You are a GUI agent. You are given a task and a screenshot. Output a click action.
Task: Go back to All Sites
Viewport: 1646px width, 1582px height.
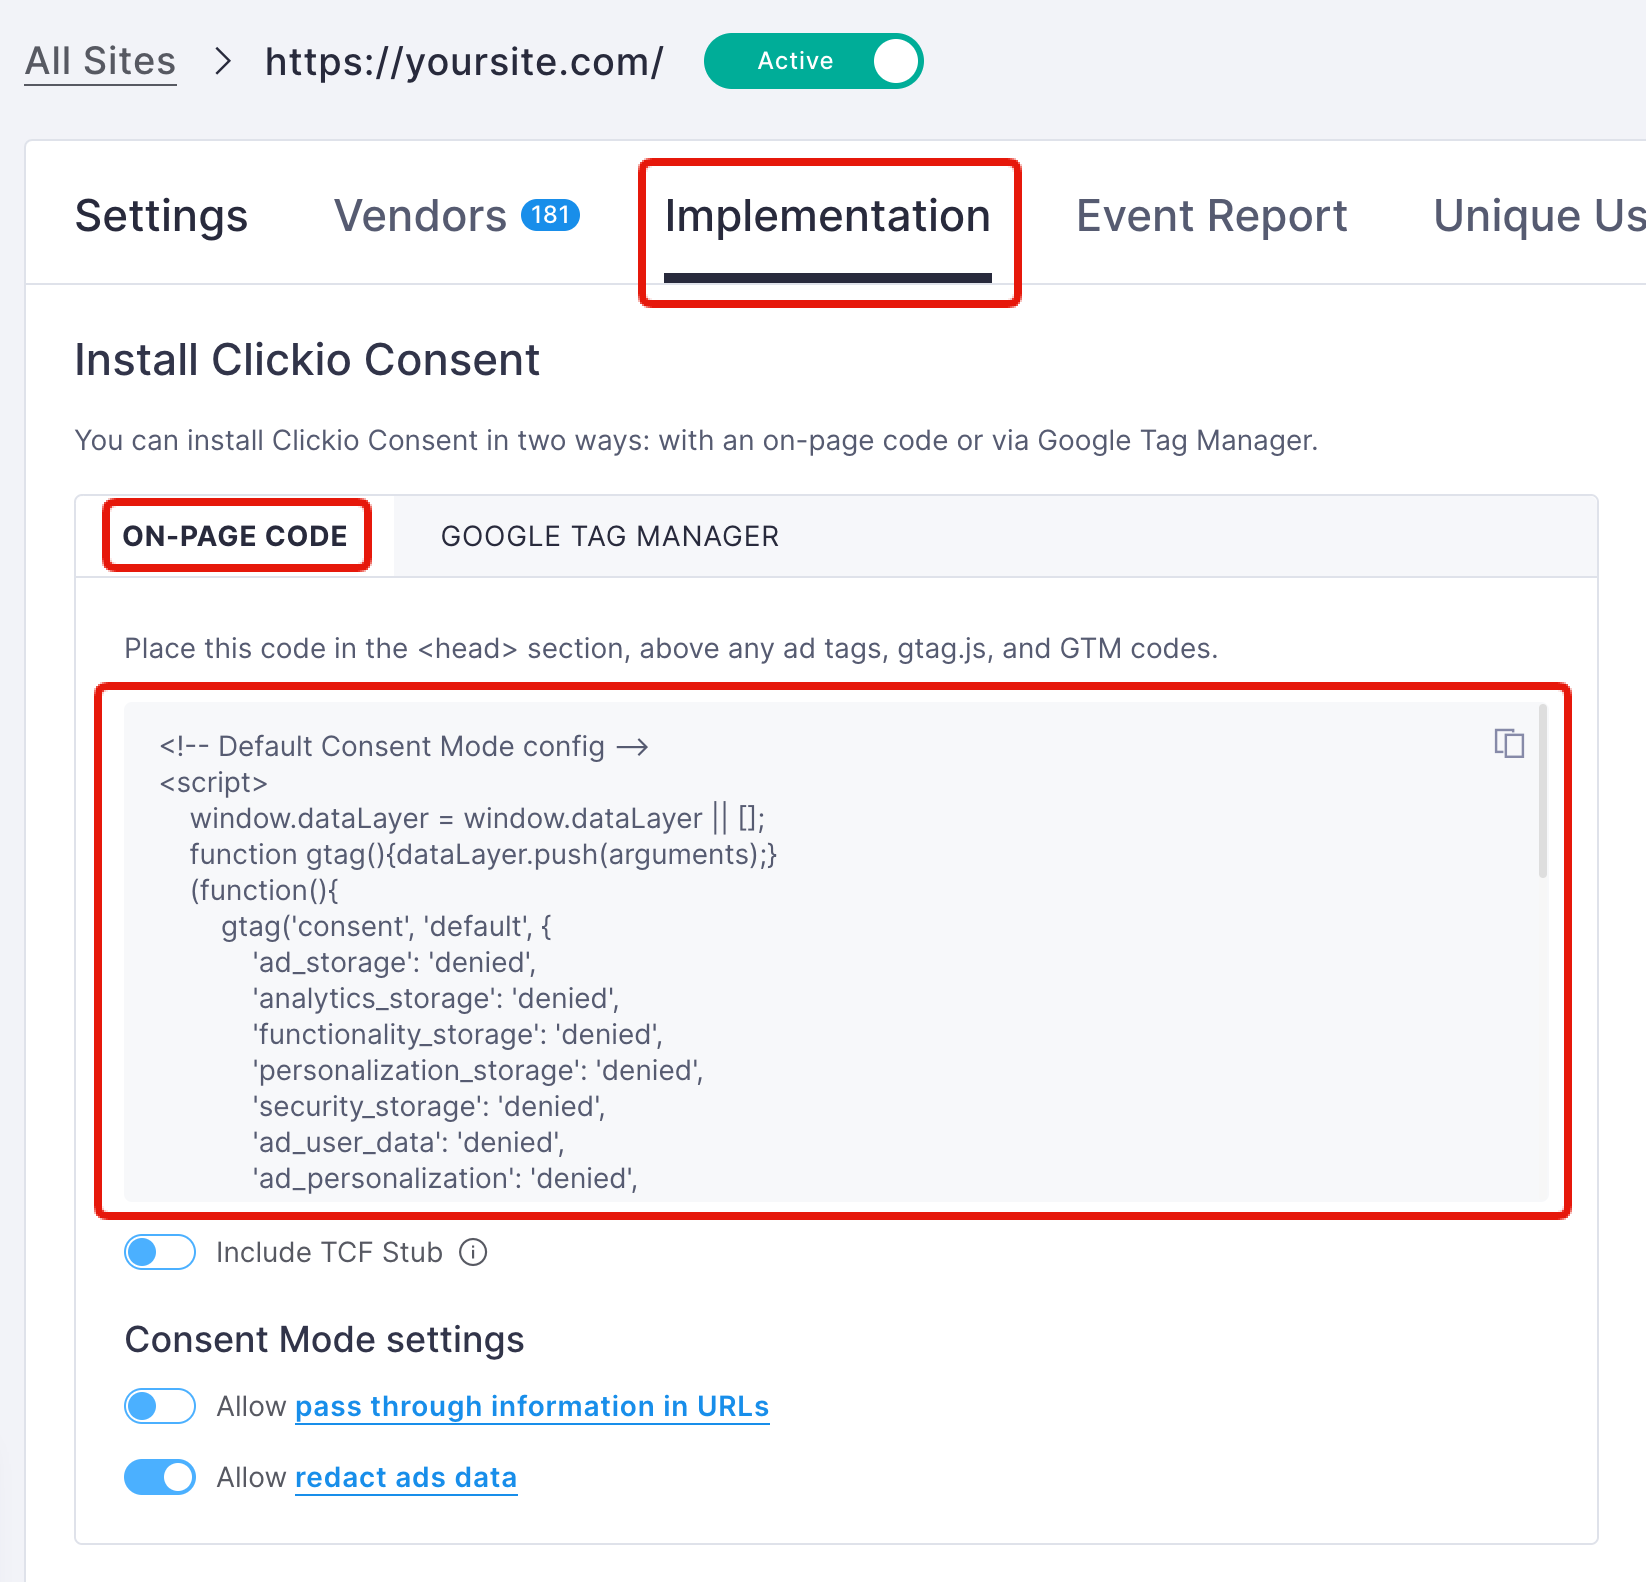click(x=100, y=61)
